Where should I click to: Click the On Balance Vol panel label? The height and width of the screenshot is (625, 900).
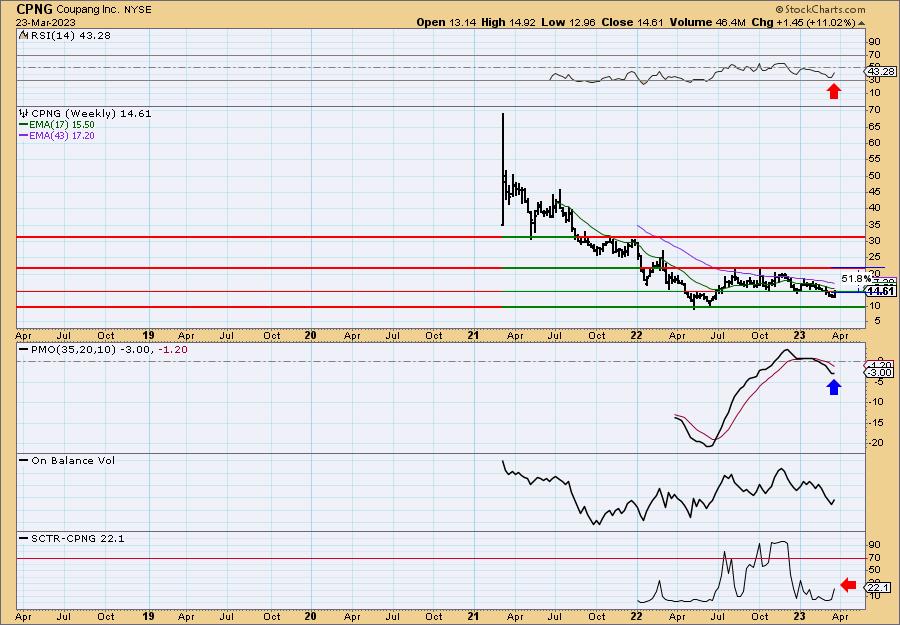click(x=73, y=460)
